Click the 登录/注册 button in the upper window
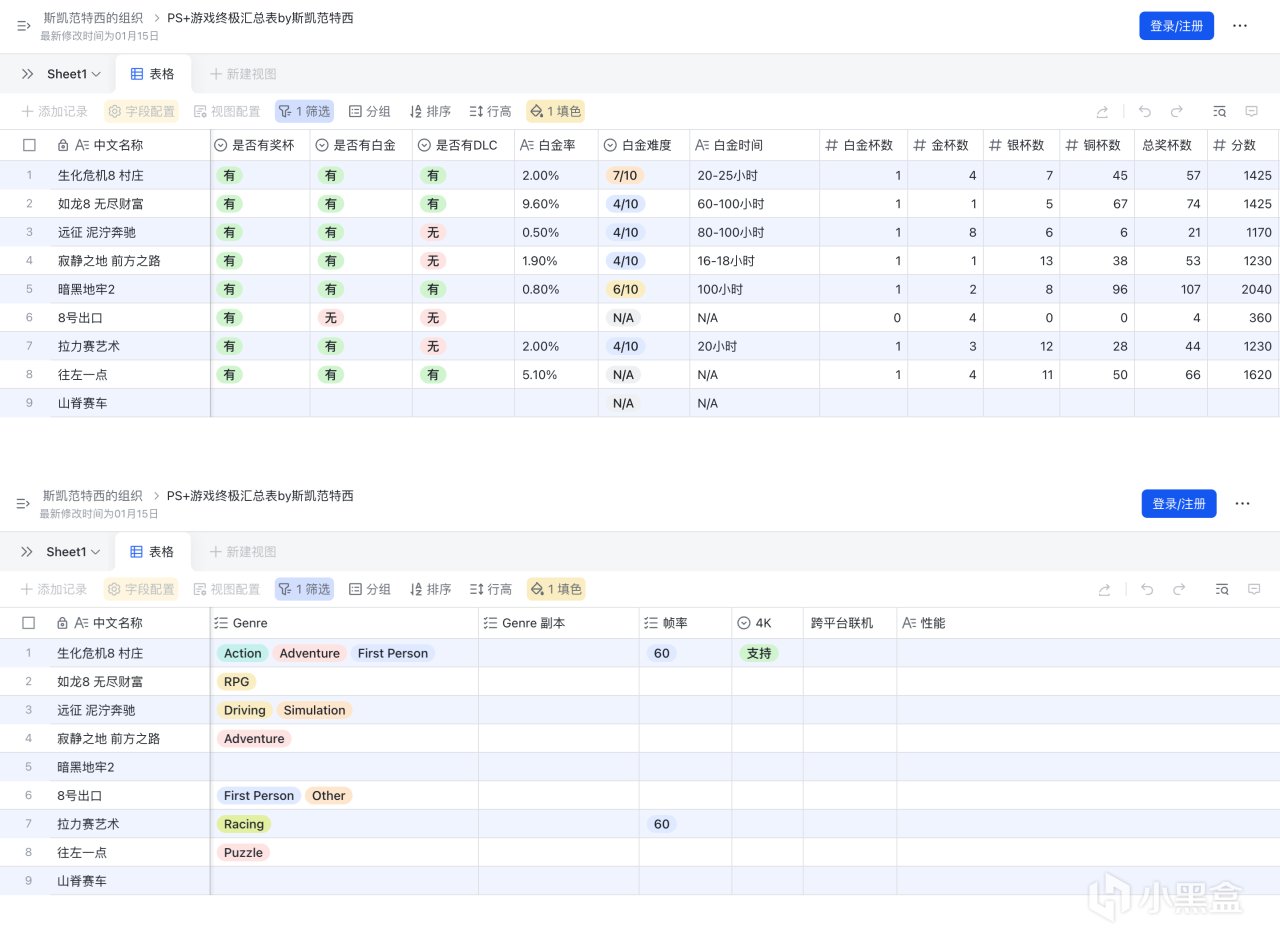Viewport: 1280px width, 945px height. (1176, 26)
